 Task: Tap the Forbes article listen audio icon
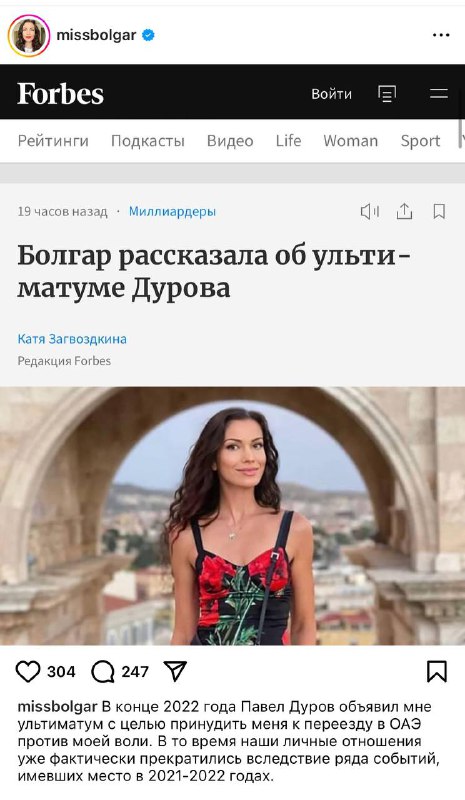click(x=370, y=211)
